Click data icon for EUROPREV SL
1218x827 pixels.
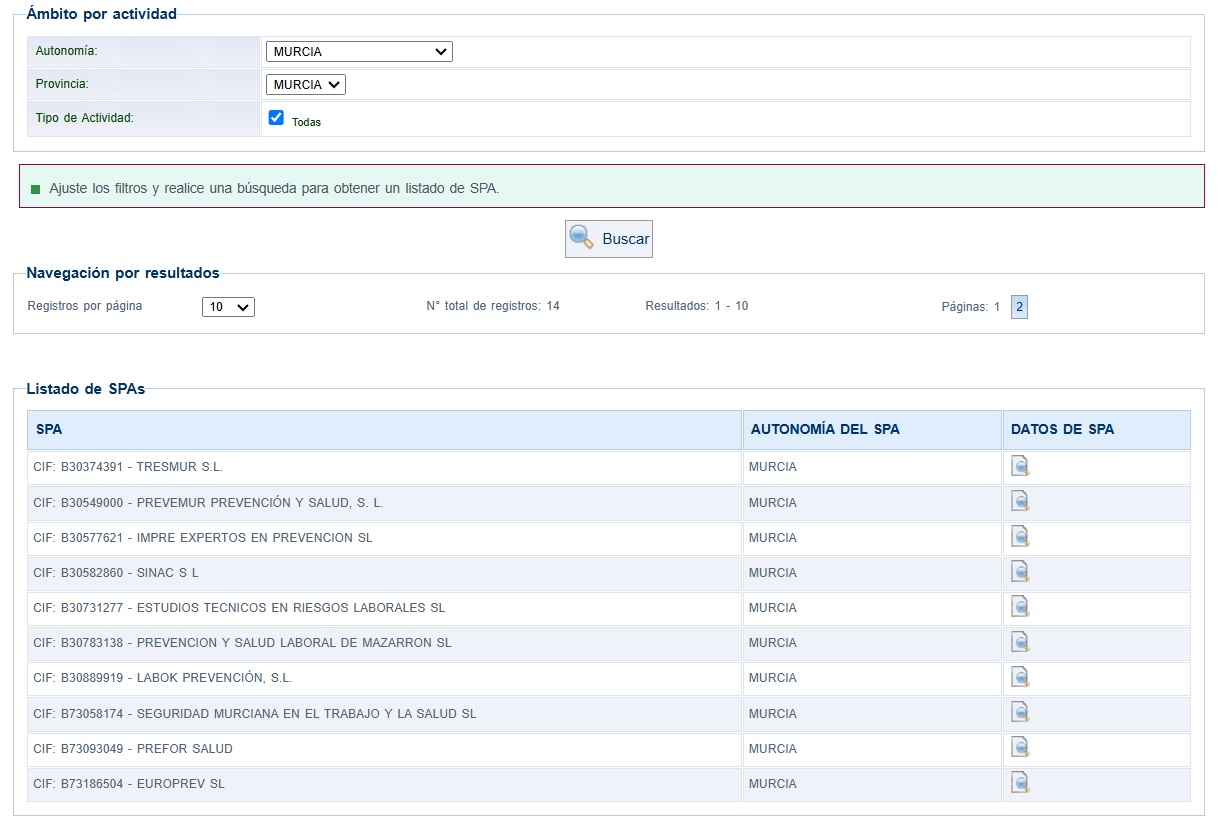1020,783
